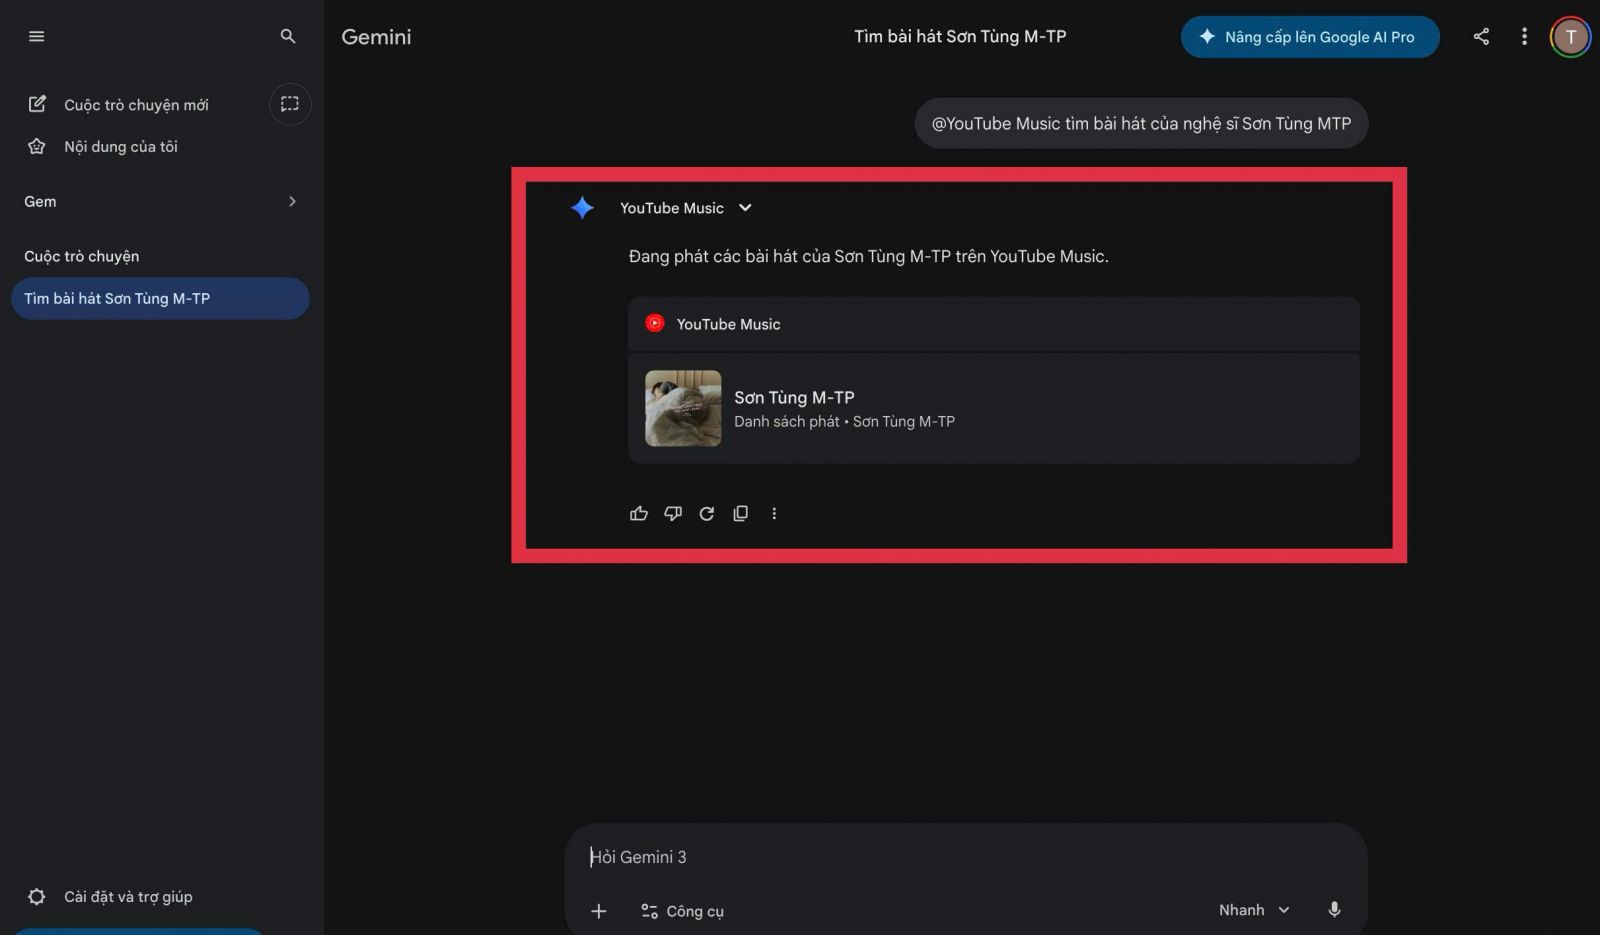Click Cuộc trò chuyện mới button

(x=135, y=105)
